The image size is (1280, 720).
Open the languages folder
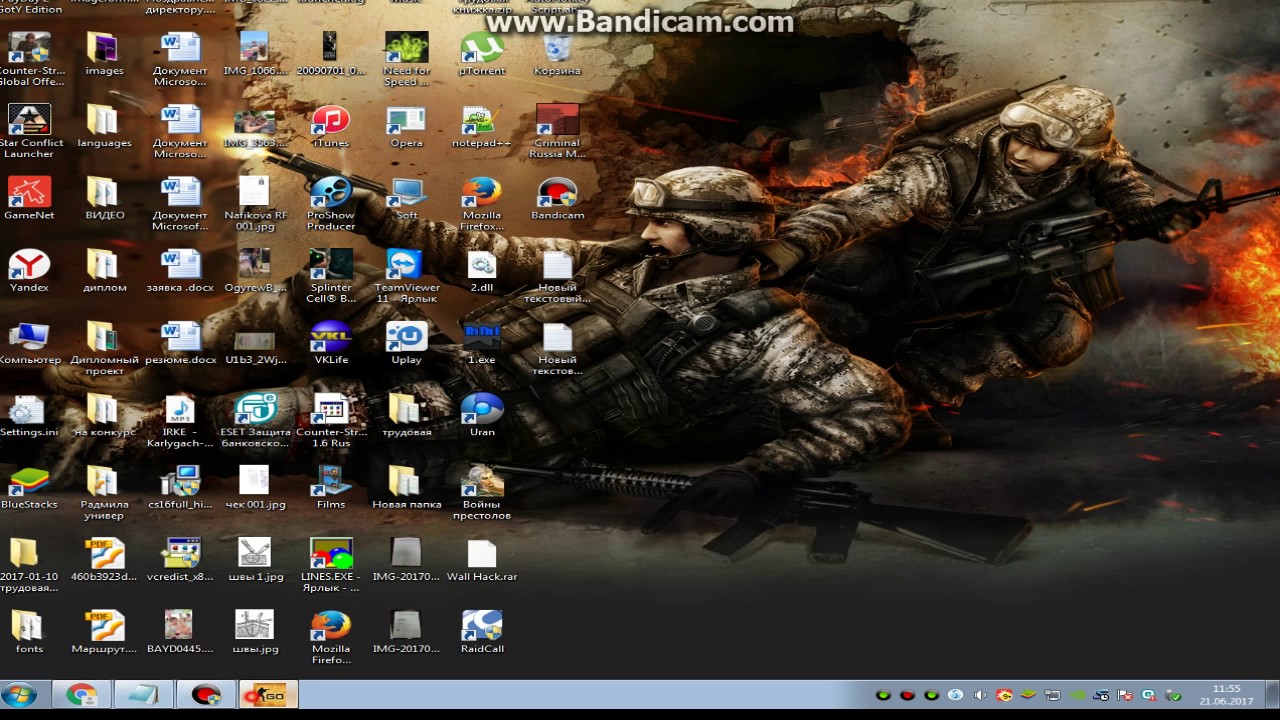(x=104, y=126)
